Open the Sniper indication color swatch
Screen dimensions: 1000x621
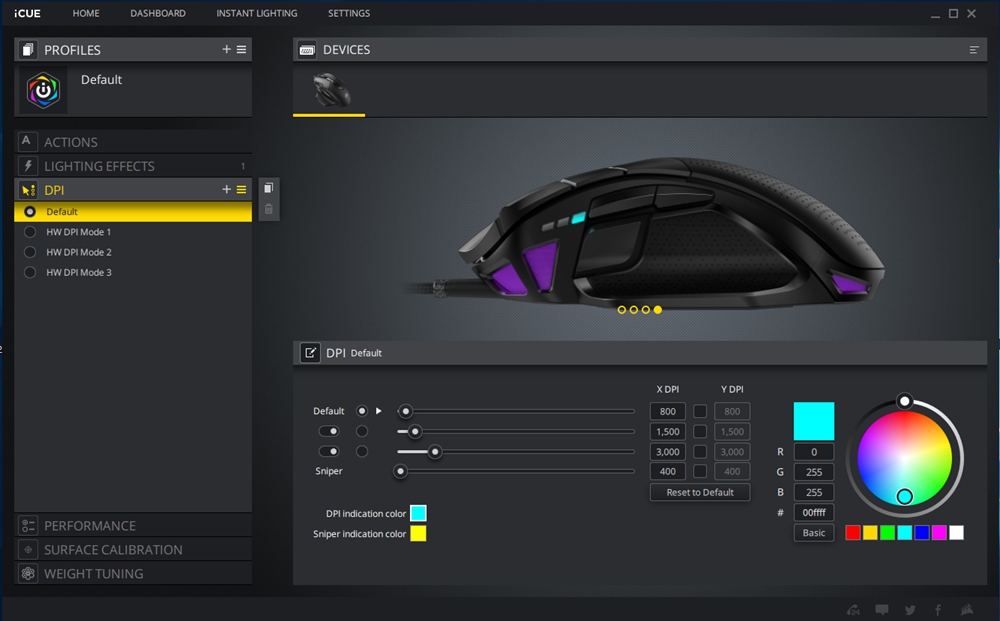click(x=418, y=534)
